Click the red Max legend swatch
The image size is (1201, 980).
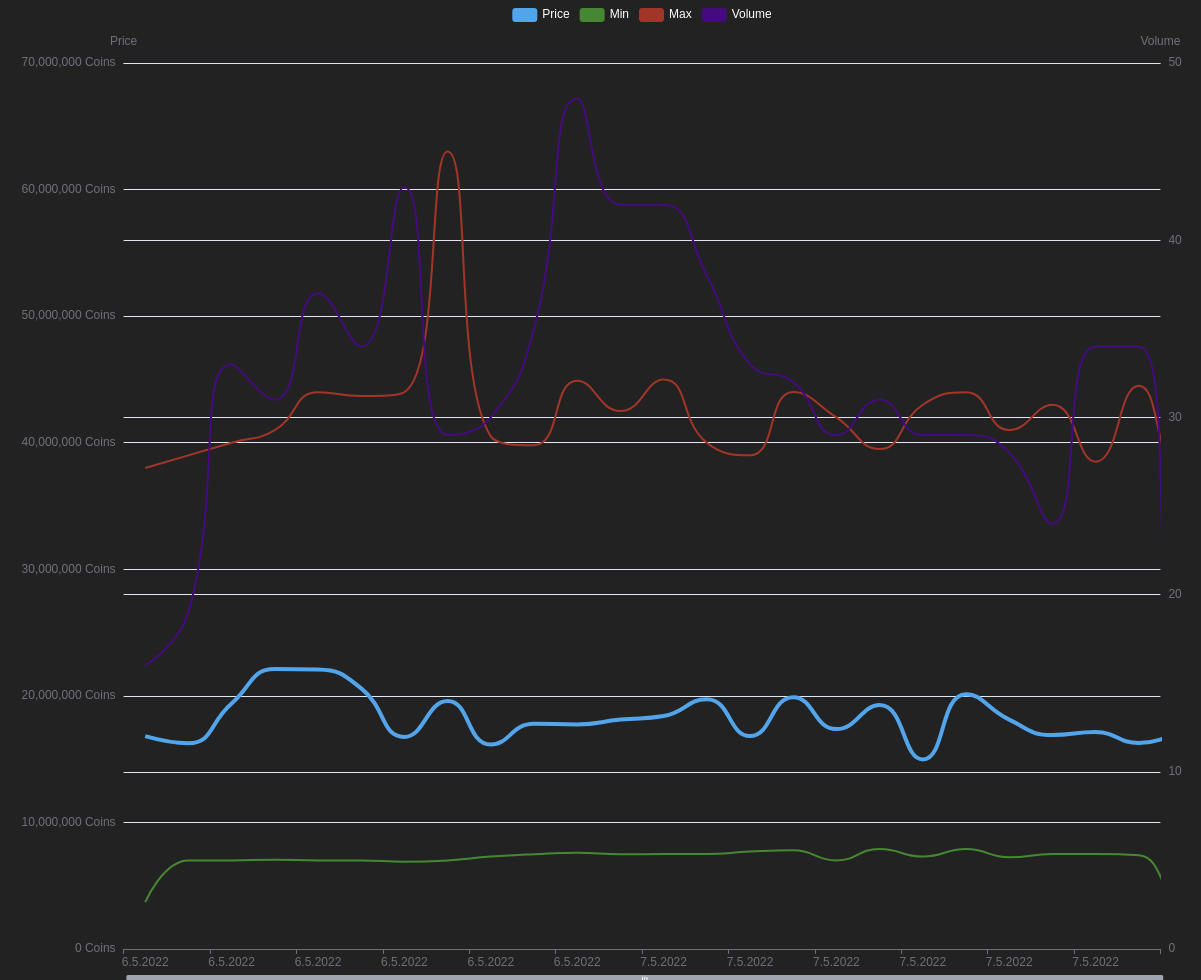click(x=651, y=15)
